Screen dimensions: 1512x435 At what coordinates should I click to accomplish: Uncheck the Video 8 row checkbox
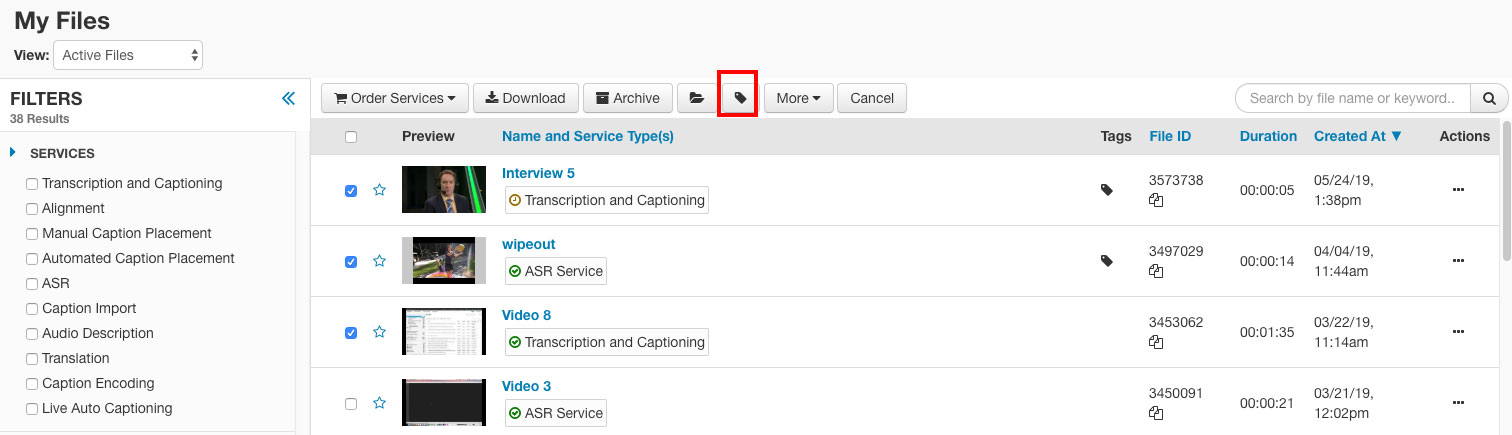pos(351,333)
